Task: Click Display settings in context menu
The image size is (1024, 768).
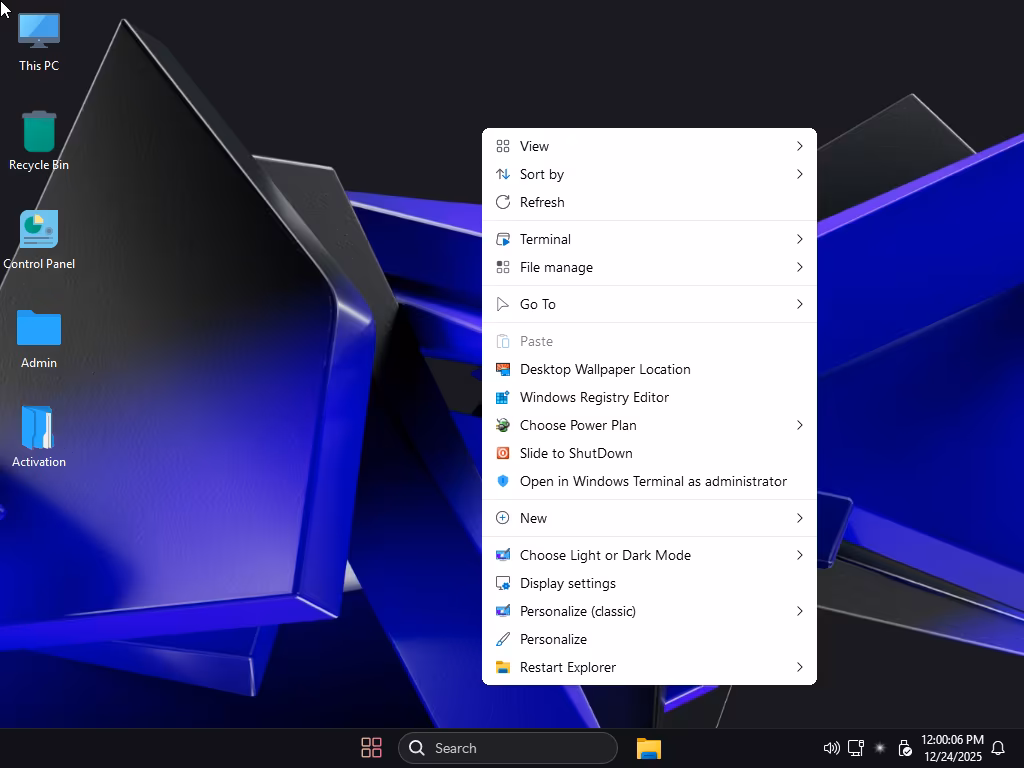Action: [x=567, y=583]
